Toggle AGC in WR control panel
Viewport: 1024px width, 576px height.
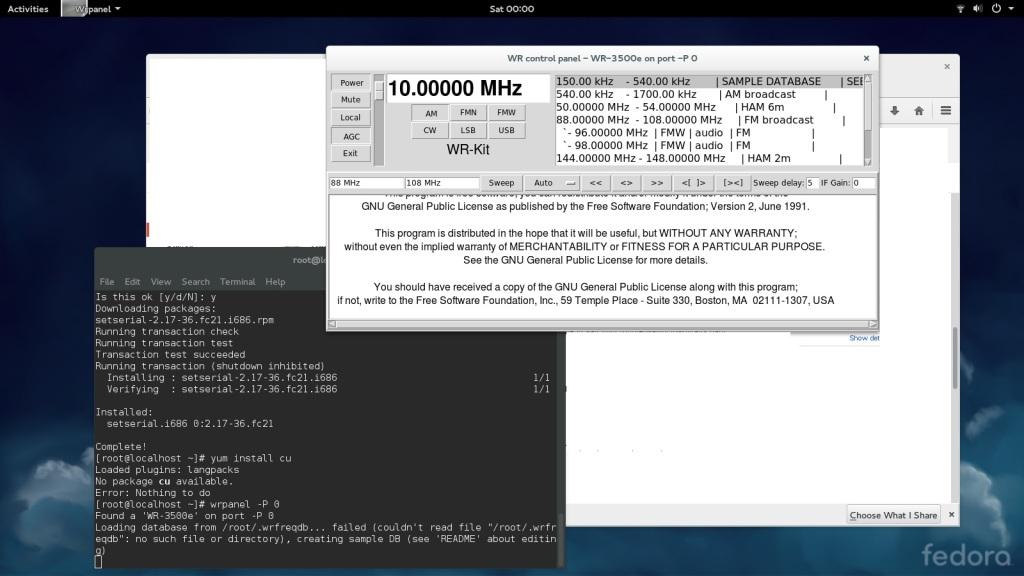coord(351,136)
